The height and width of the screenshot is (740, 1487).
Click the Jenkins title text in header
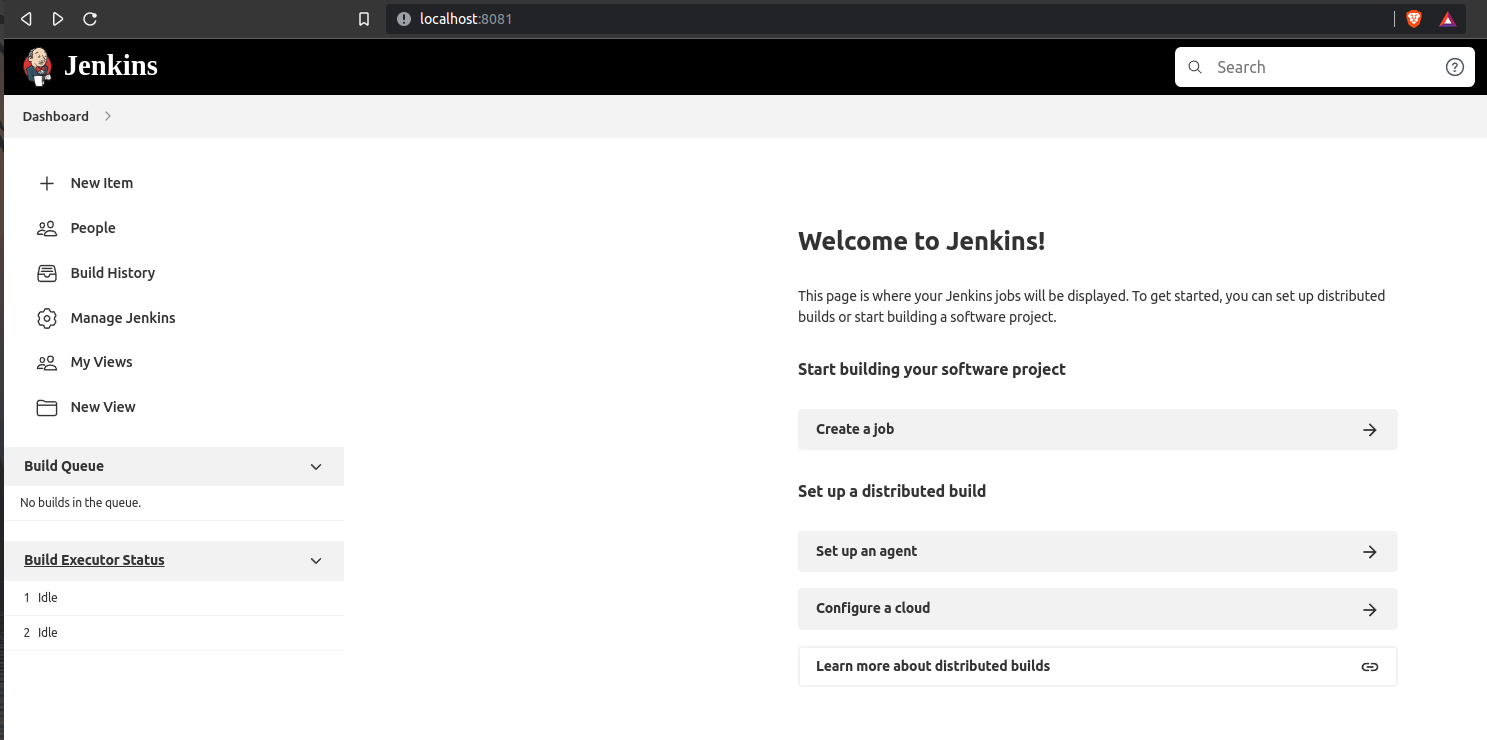pyautogui.click(x=111, y=66)
